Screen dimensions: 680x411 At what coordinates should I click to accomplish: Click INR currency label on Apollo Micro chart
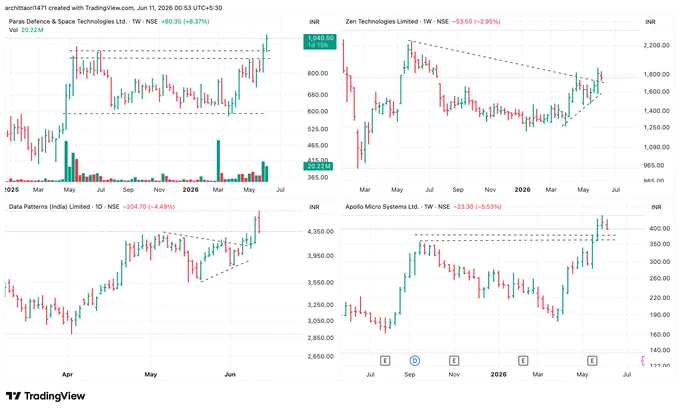(x=656, y=207)
